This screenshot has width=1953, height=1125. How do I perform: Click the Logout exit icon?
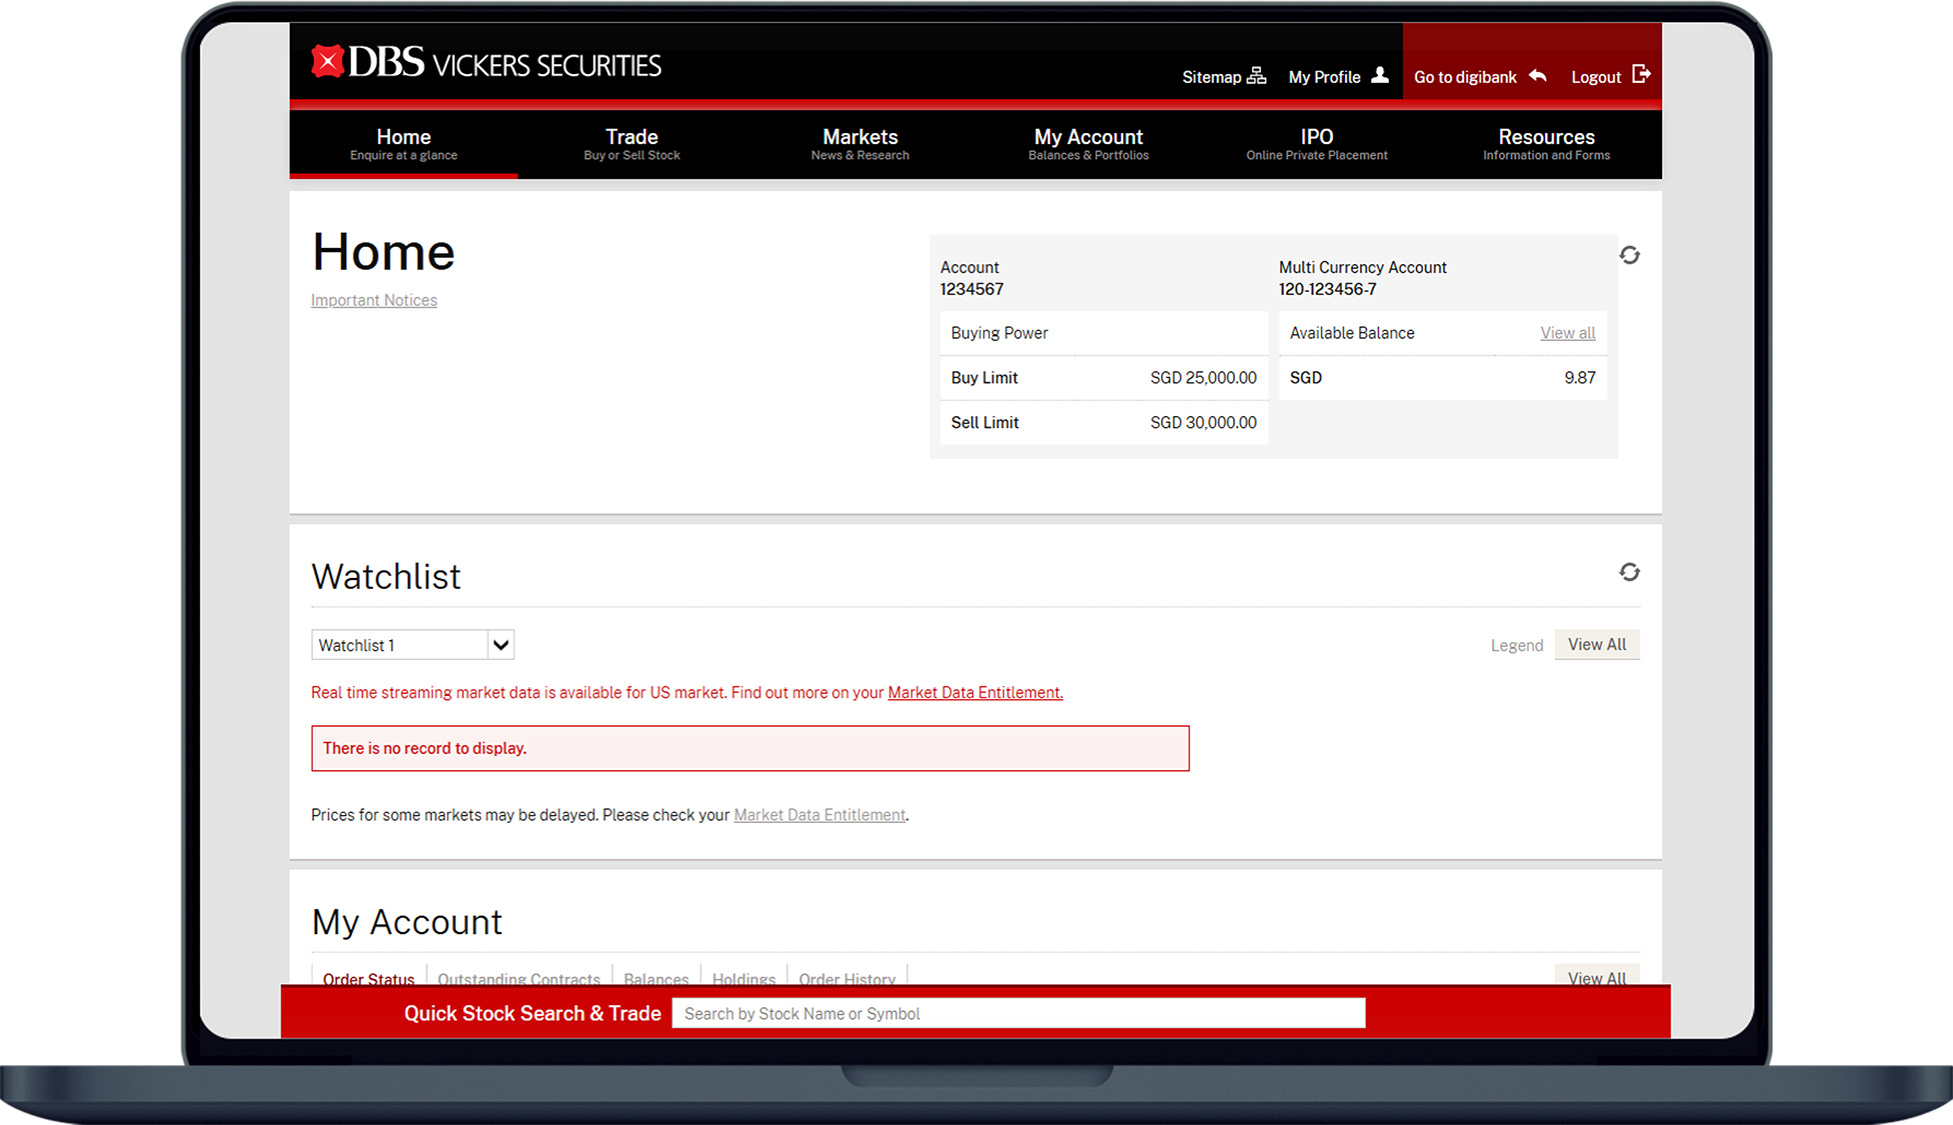(x=1640, y=75)
